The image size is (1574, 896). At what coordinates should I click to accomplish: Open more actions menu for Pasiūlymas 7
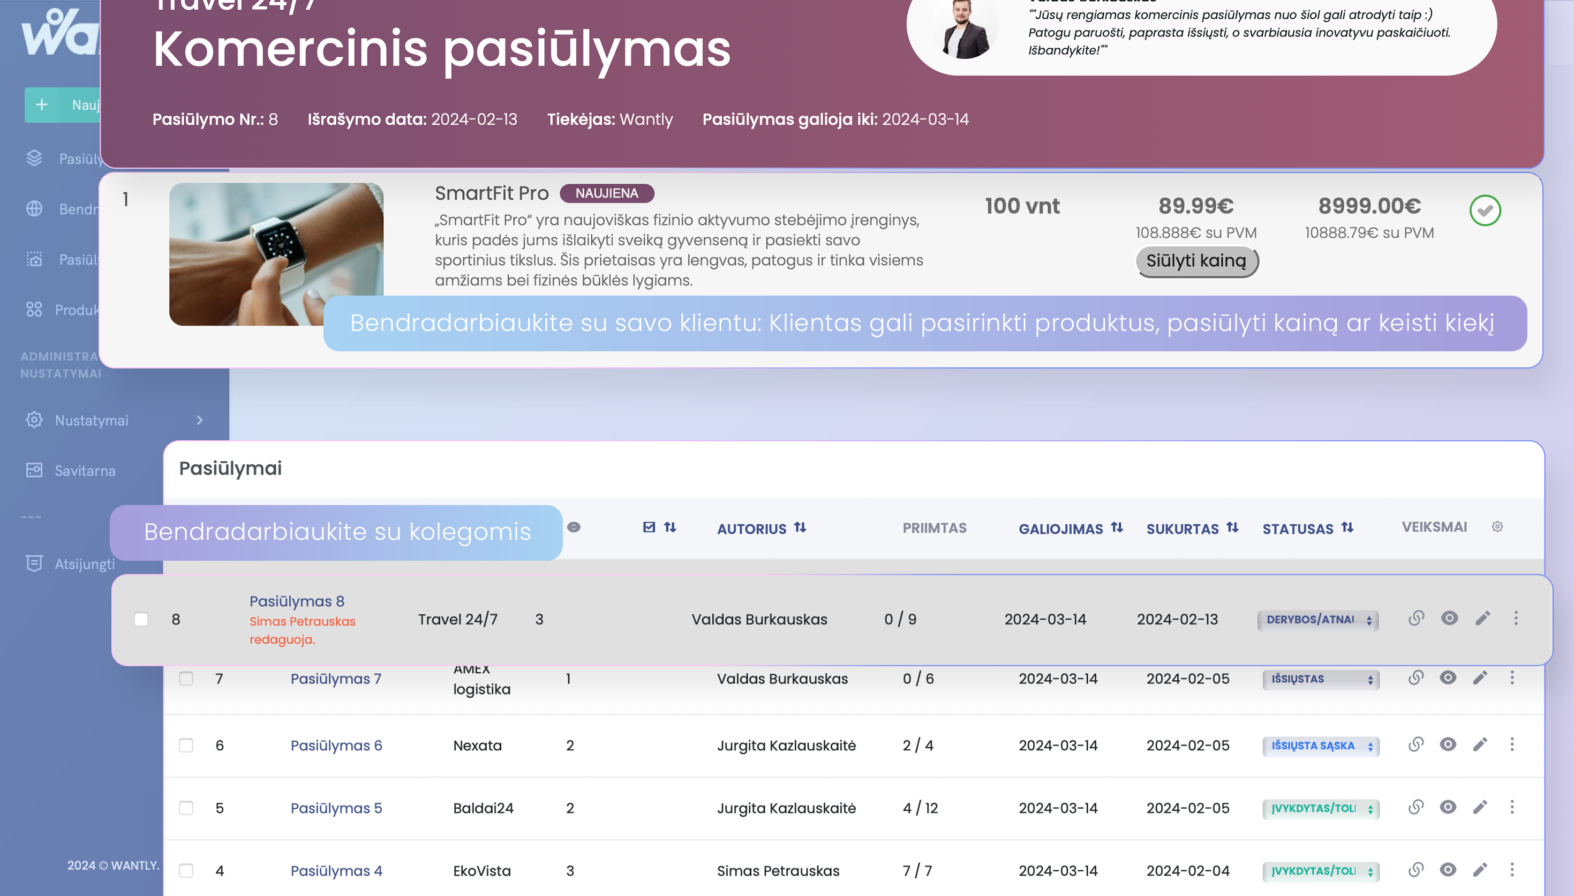pyautogui.click(x=1512, y=678)
